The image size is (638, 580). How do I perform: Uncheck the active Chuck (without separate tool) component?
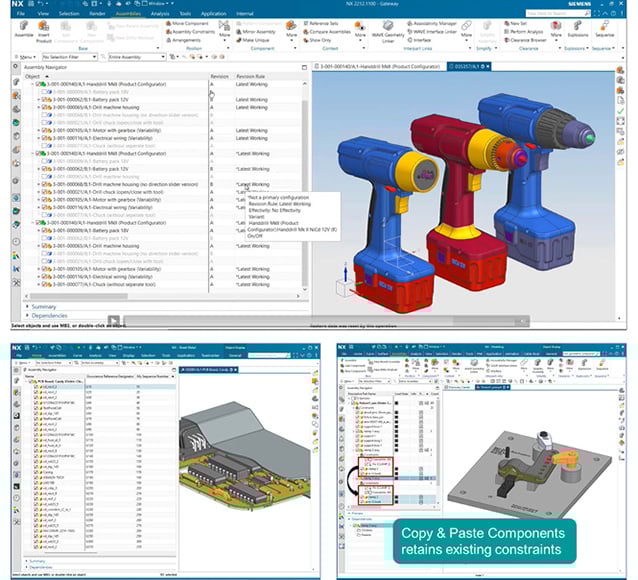[44, 285]
